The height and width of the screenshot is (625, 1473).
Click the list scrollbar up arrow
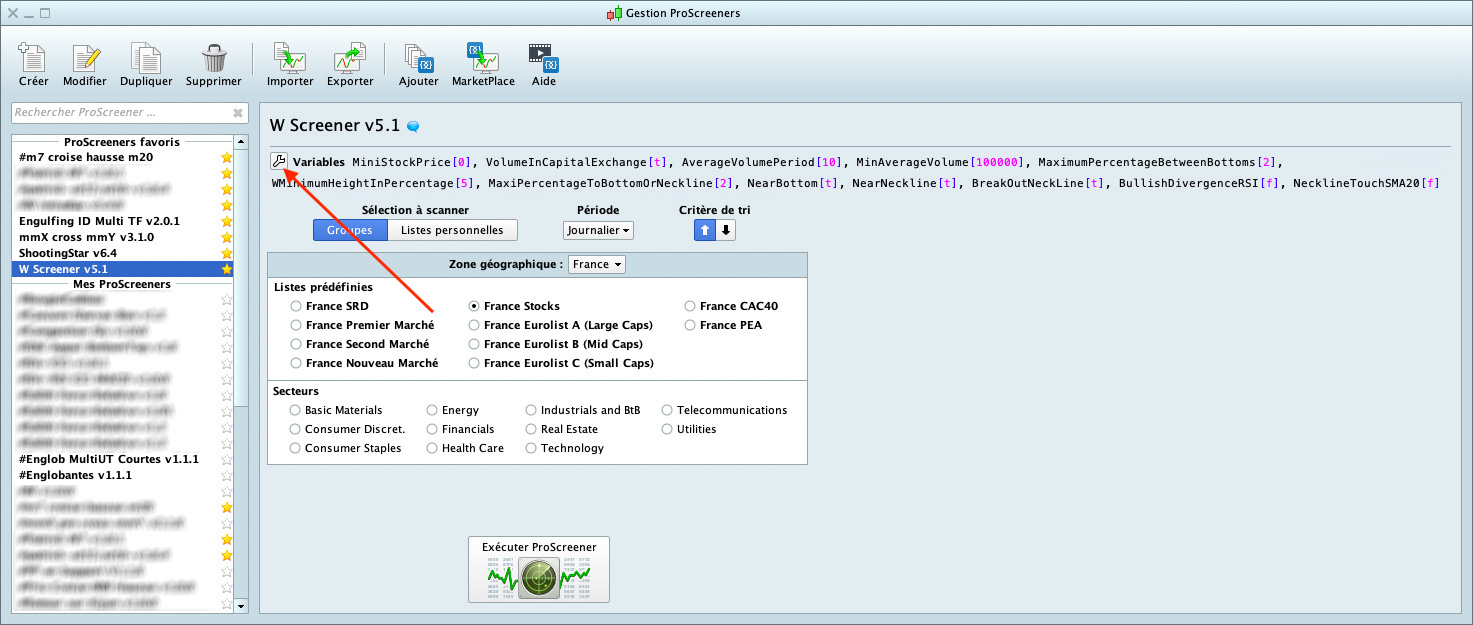click(x=240, y=142)
